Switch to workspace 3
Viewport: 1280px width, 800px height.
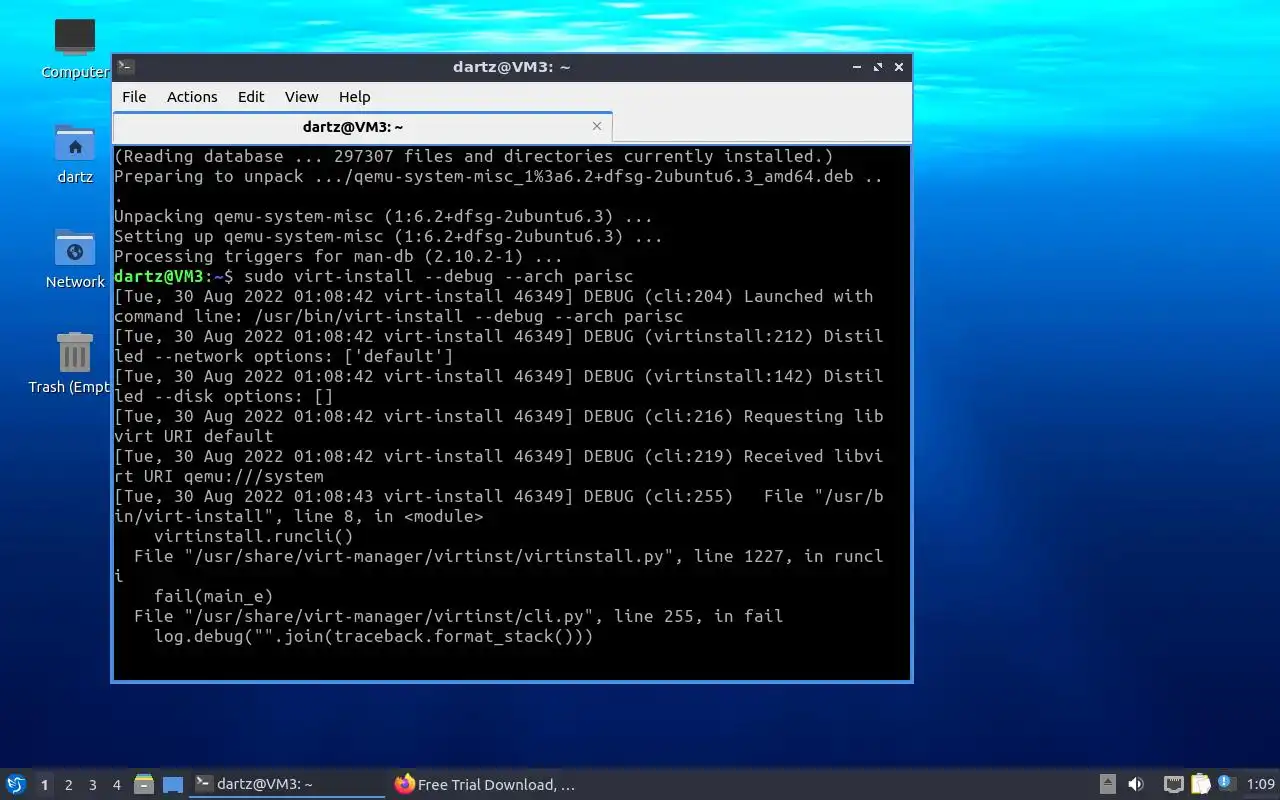[x=92, y=785]
